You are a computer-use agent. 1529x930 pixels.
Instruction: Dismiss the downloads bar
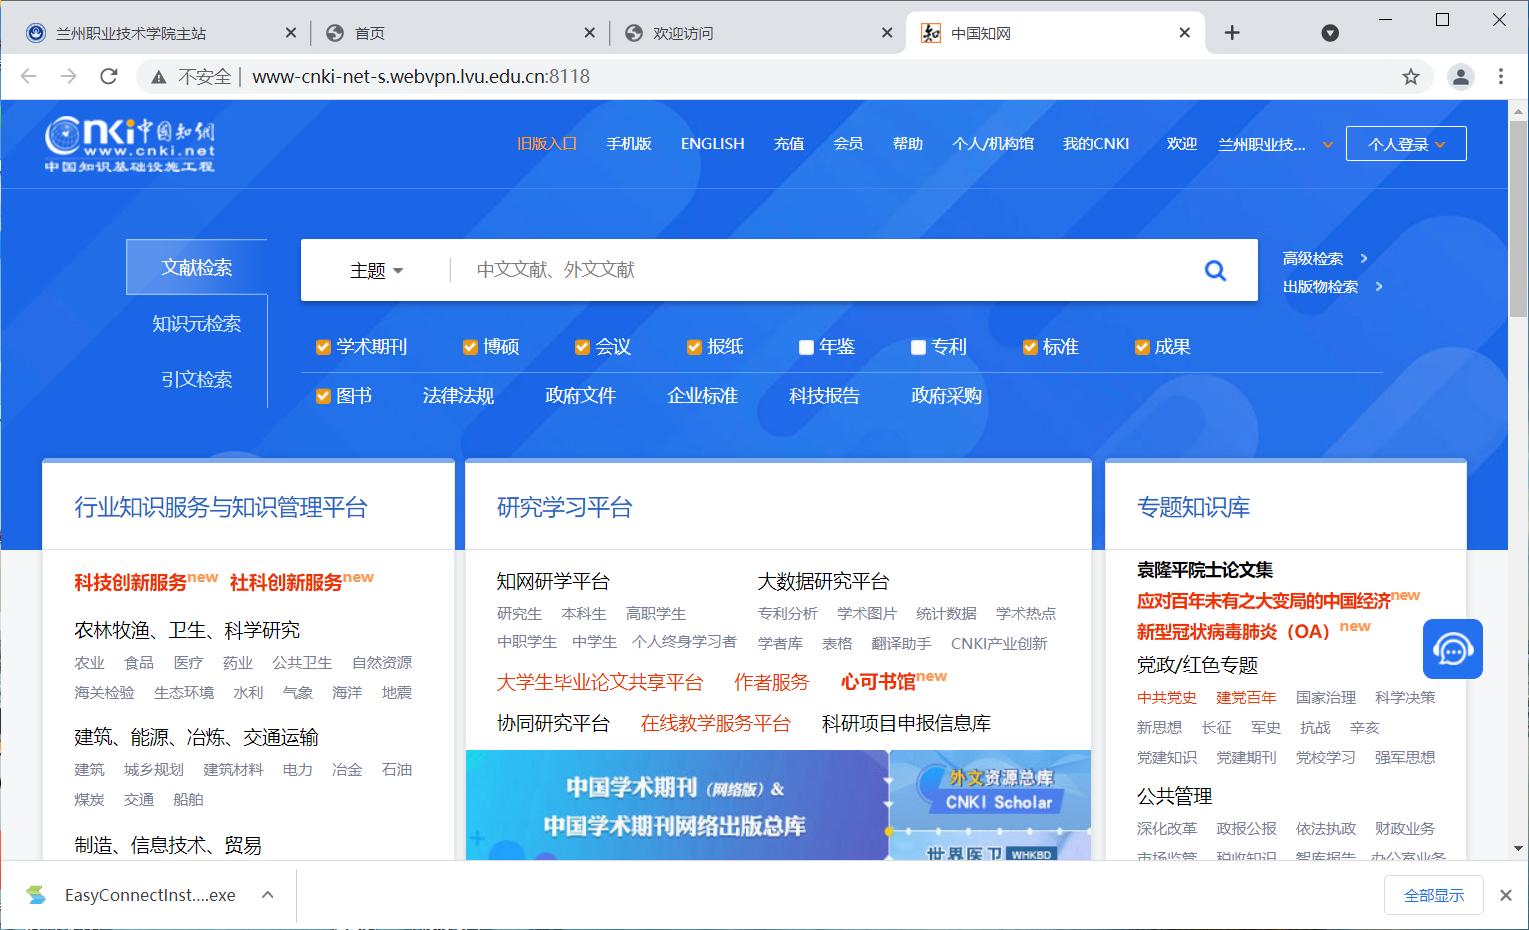click(1506, 895)
